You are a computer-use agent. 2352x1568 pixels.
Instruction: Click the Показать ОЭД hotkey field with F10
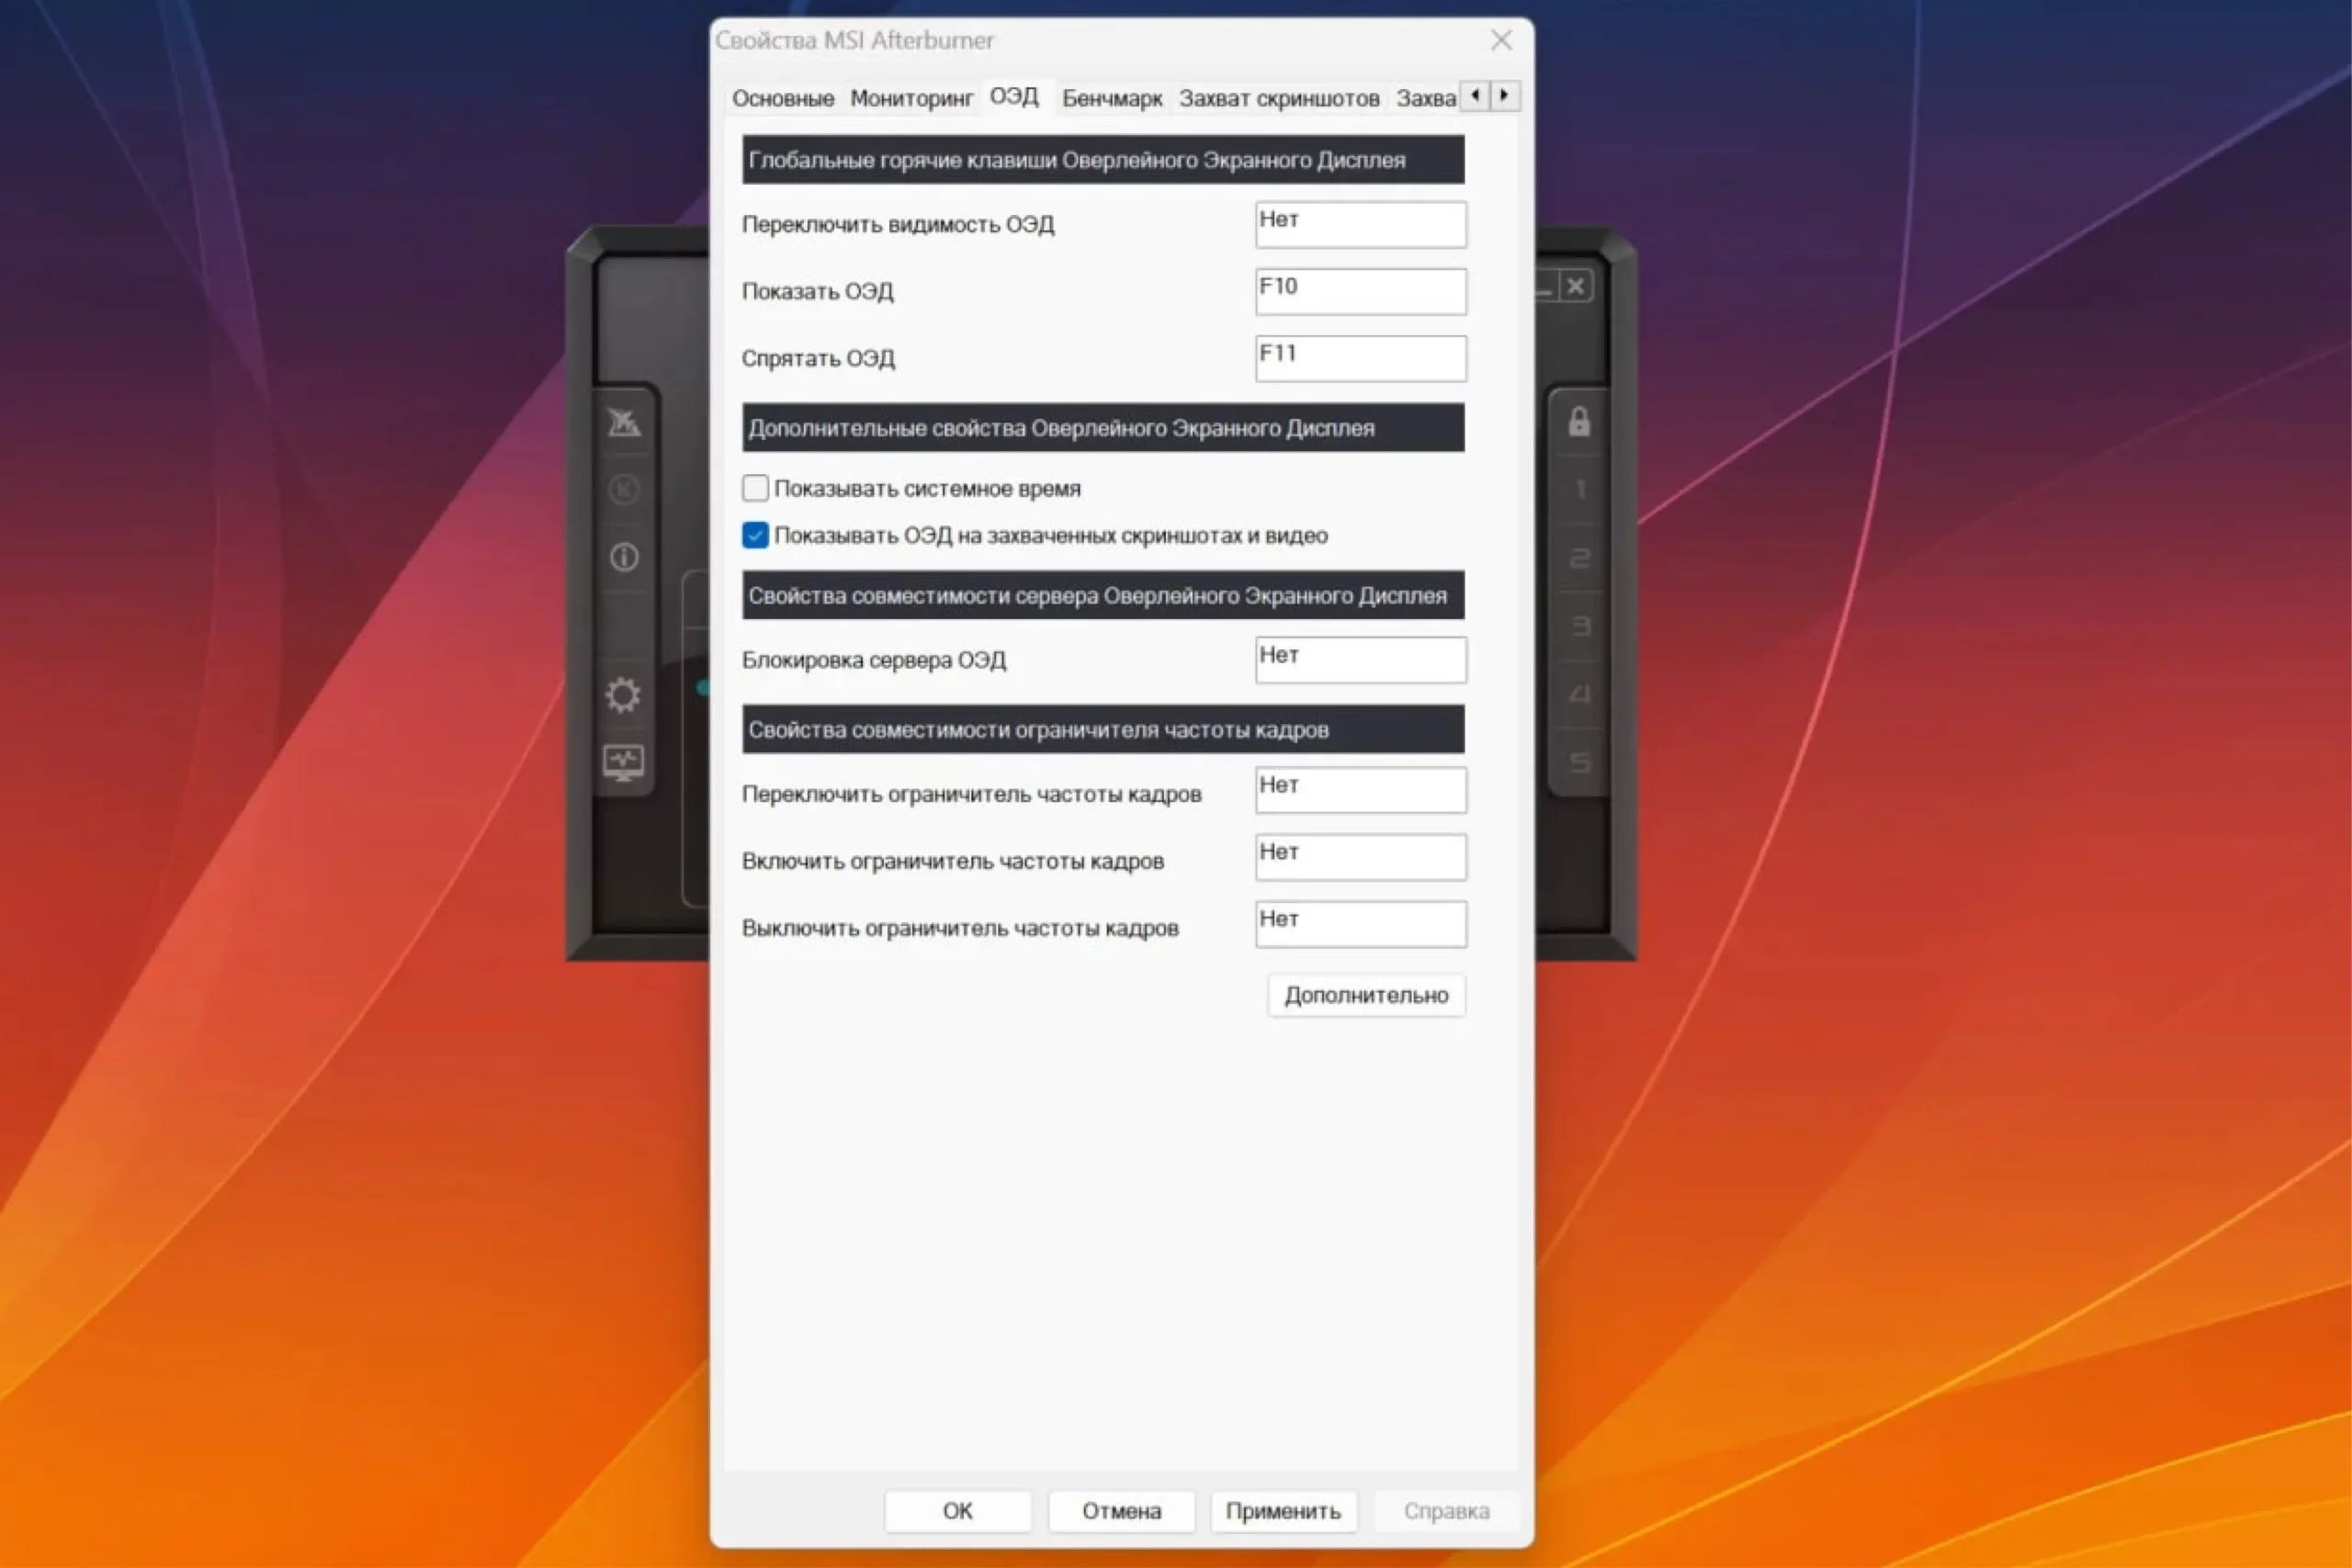pos(1360,291)
